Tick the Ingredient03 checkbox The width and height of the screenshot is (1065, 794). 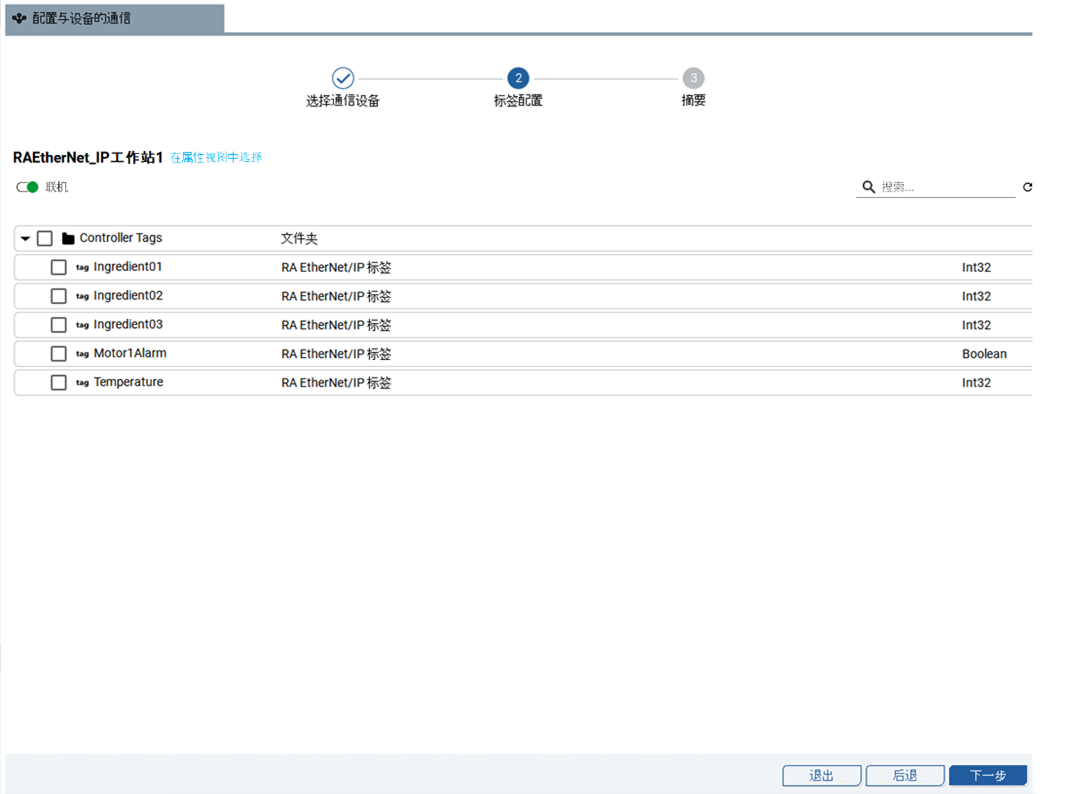click(x=59, y=325)
